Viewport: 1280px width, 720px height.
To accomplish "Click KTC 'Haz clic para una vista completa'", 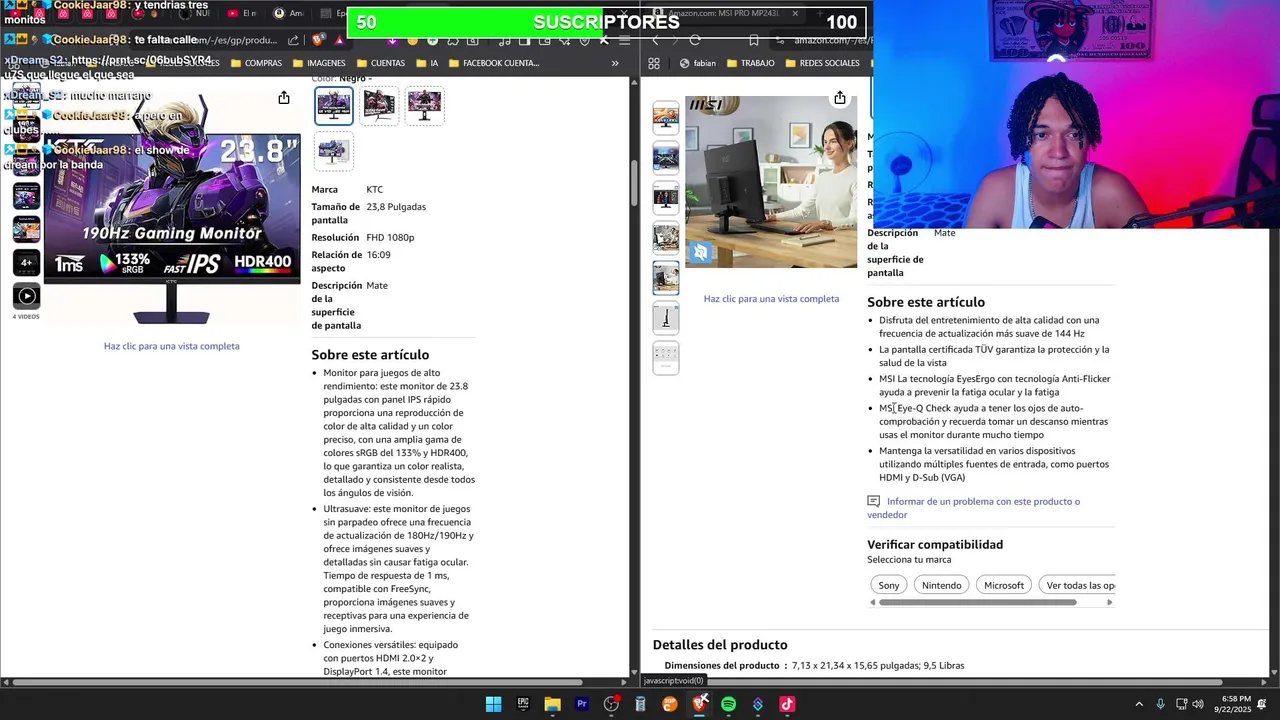I will 172,346.
